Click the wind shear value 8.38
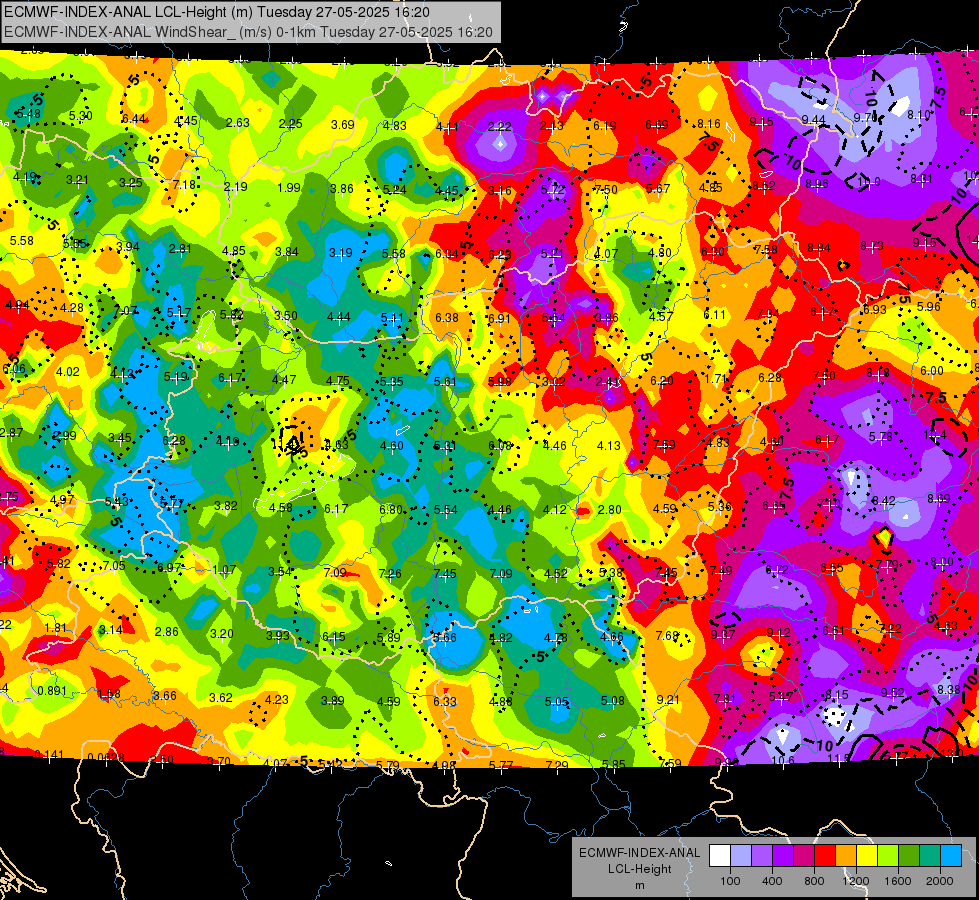Image resolution: width=979 pixels, height=900 pixels. tap(949, 690)
